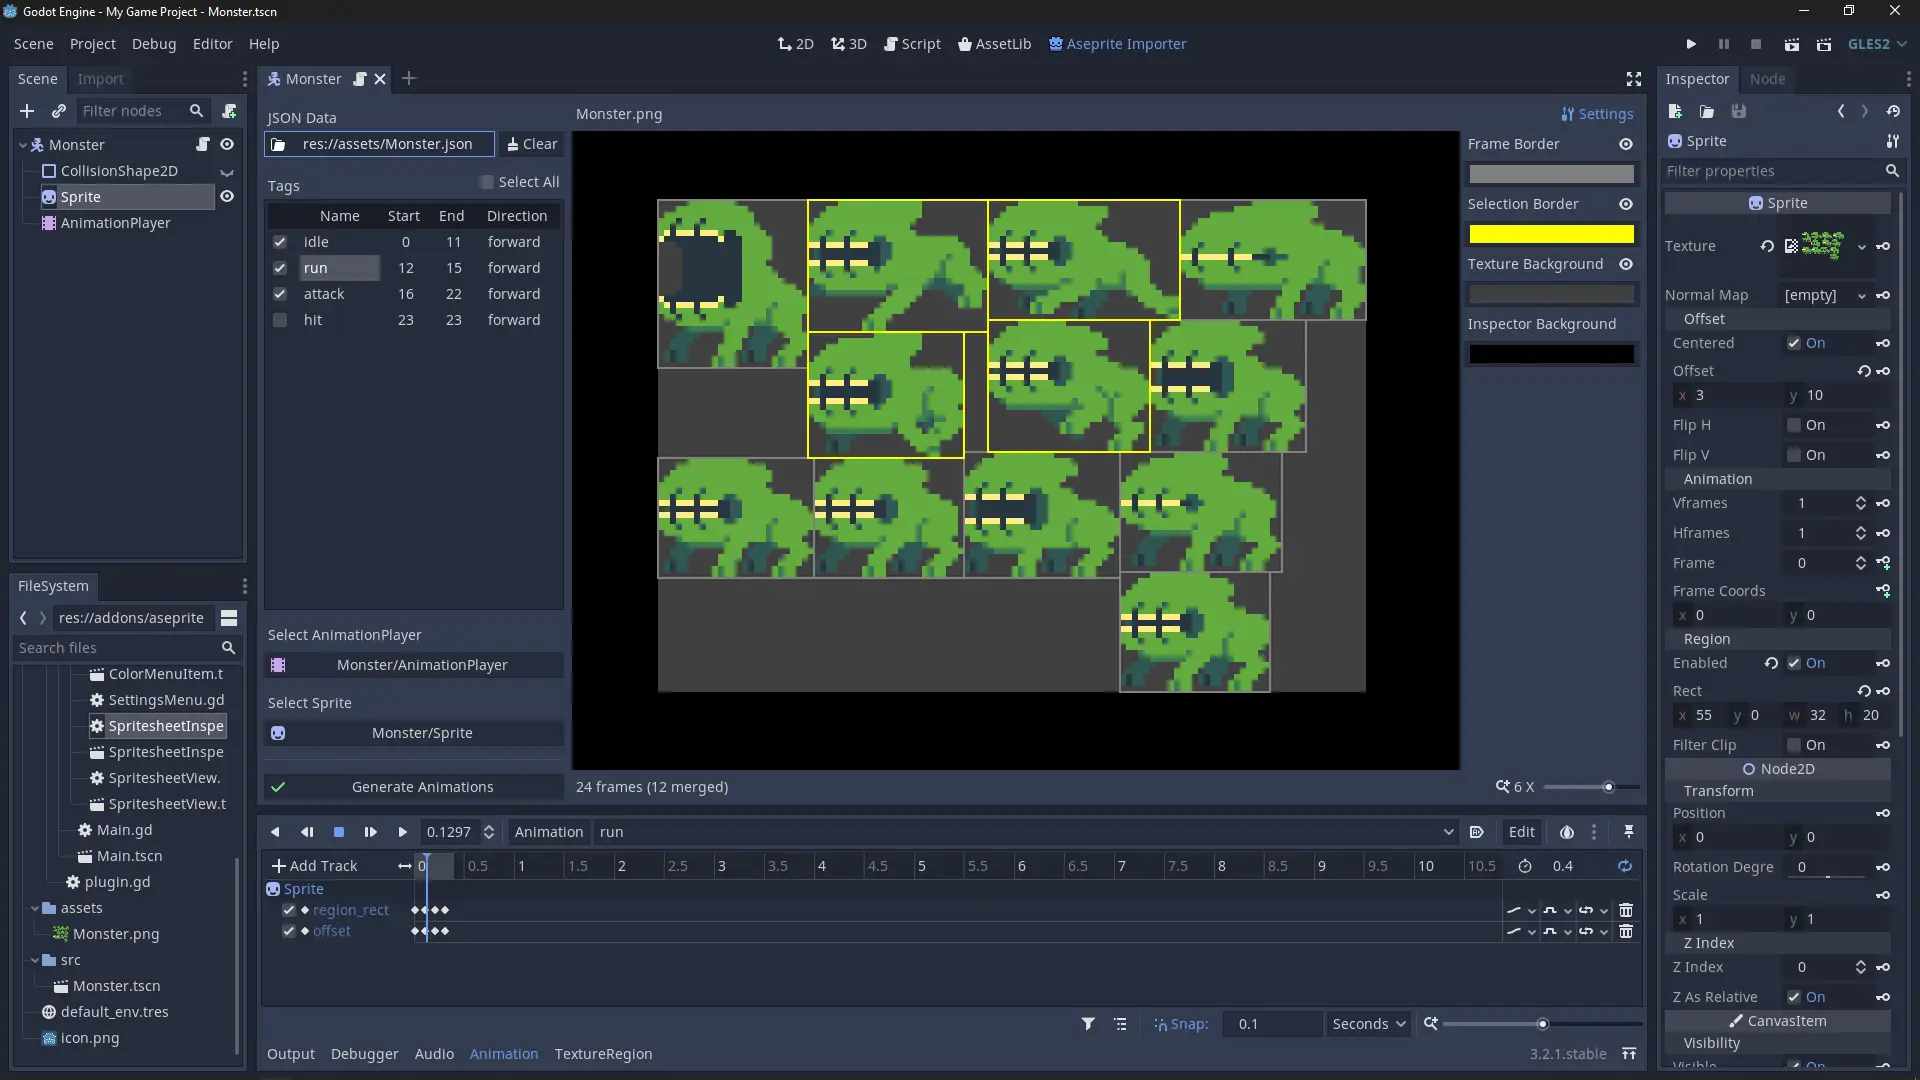Click Add Track button
The width and height of the screenshot is (1920, 1080).
coord(315,866)
